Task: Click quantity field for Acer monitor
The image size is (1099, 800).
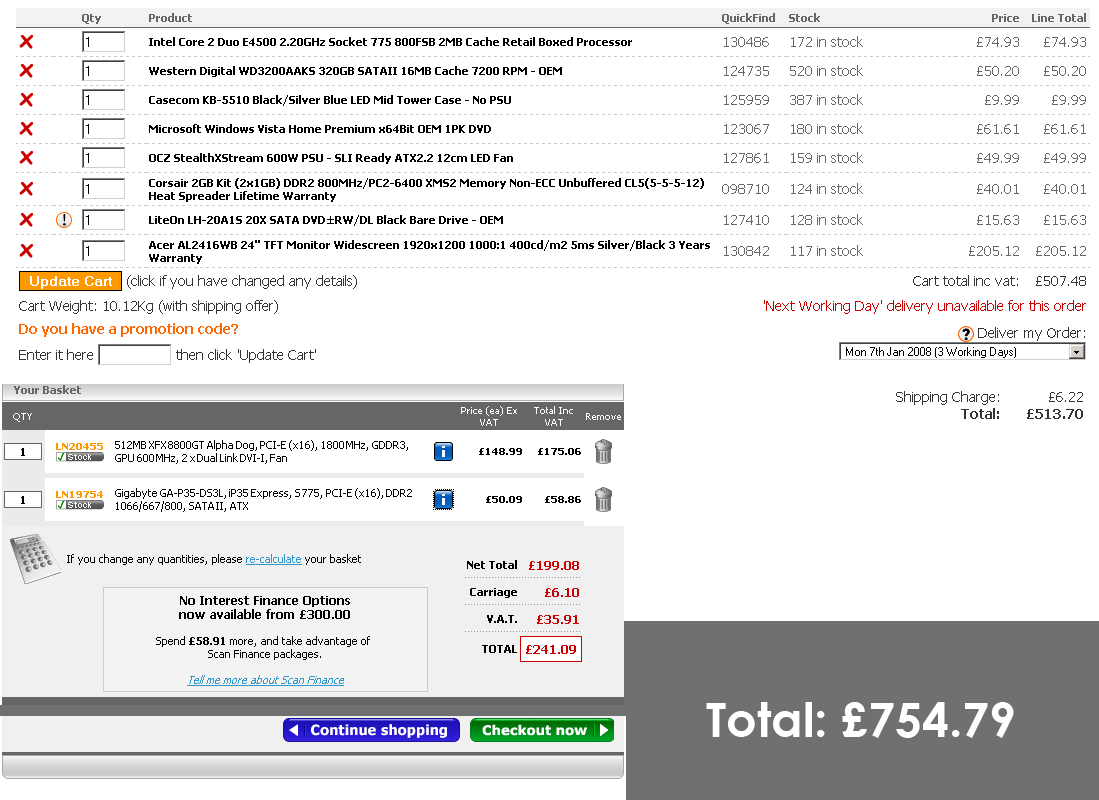Action: 104,250
